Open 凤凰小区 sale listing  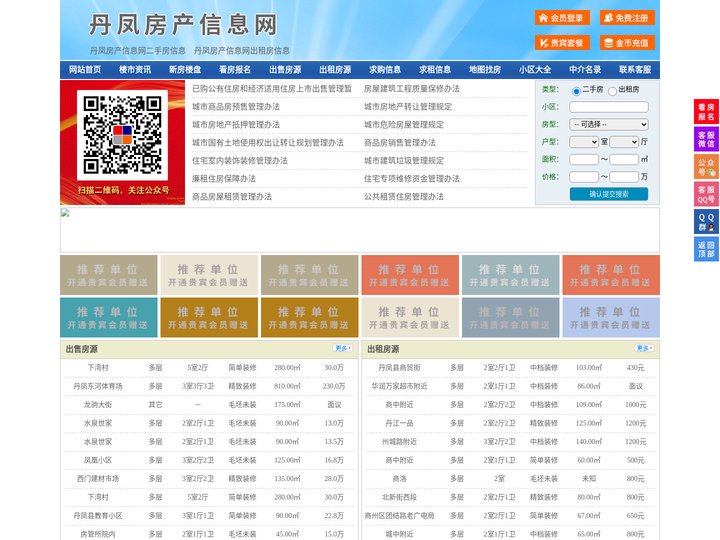coord(98,460)
